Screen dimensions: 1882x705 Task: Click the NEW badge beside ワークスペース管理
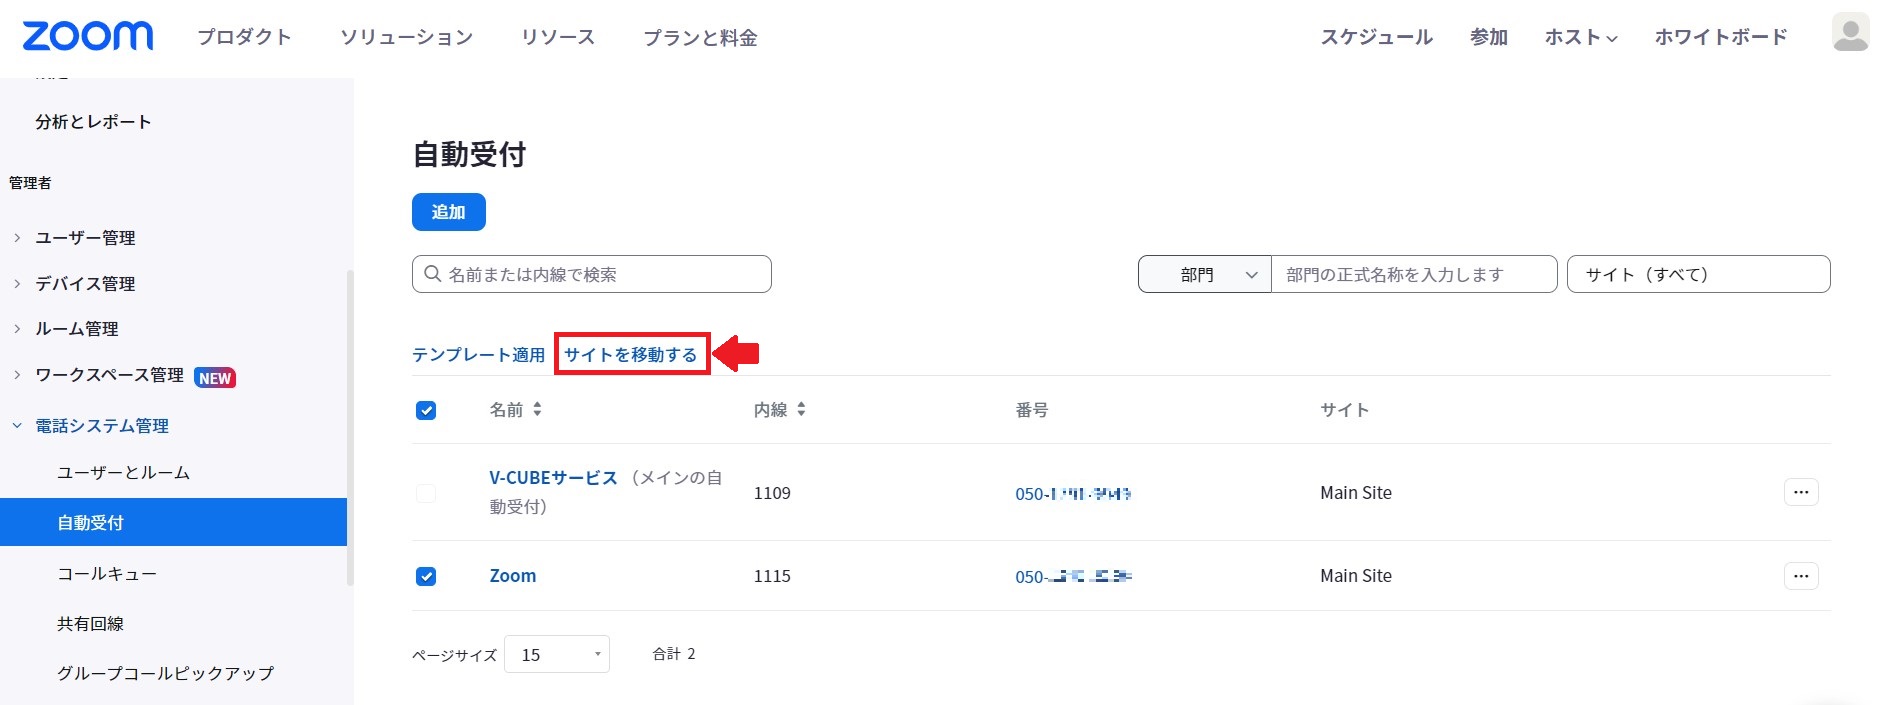coord(215,378)
